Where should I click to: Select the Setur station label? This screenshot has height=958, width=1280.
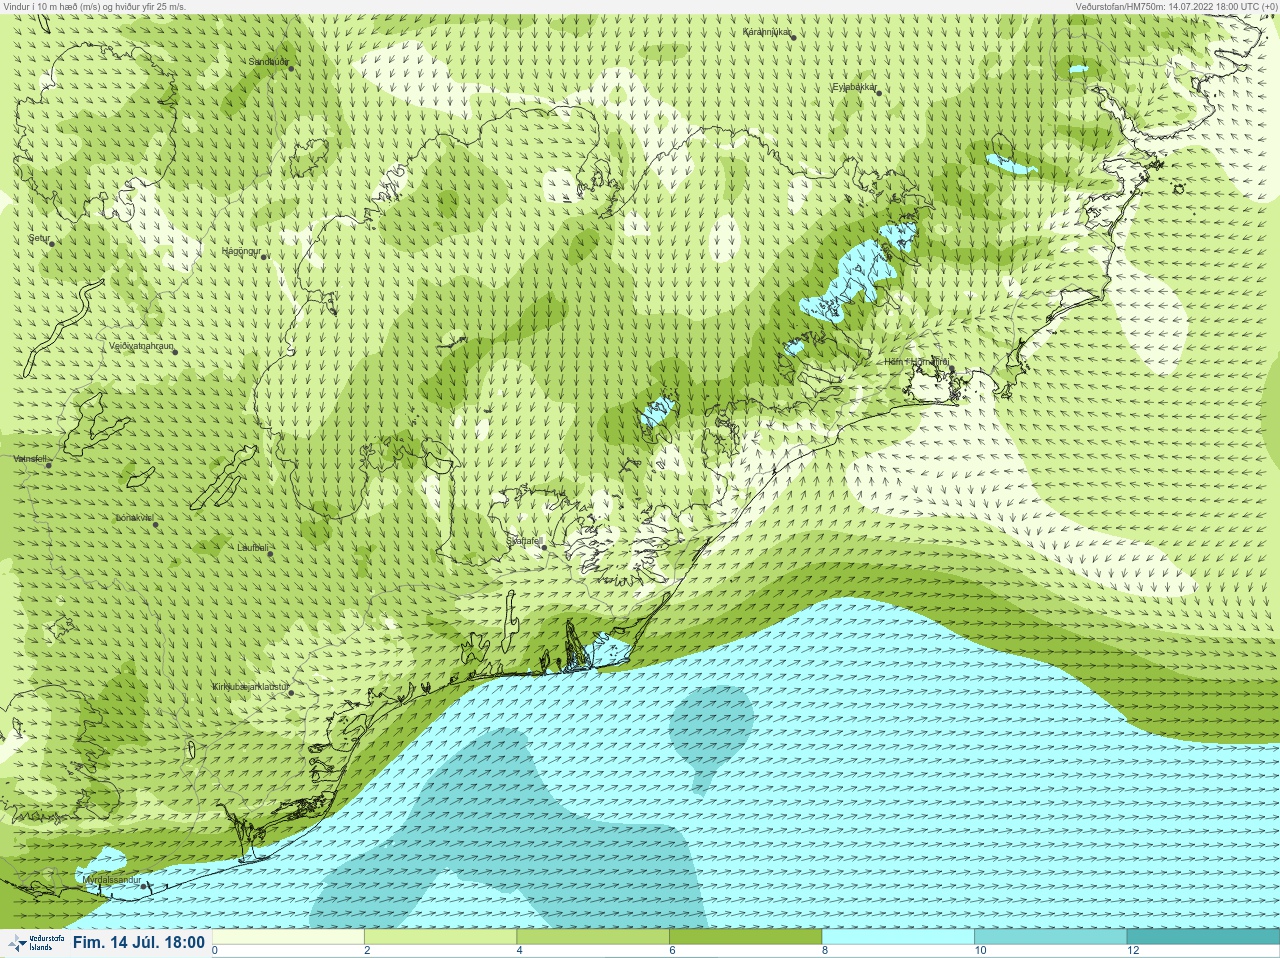click(39, 239)
